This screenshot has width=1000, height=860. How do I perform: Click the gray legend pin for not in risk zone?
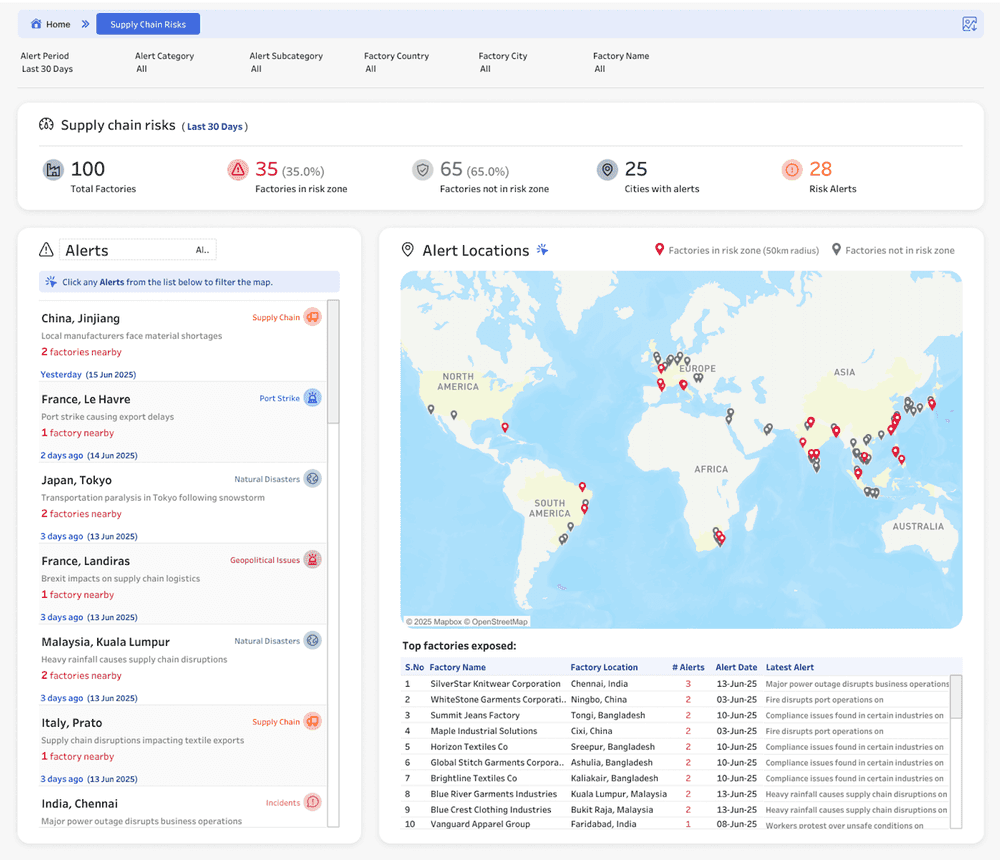[836, 249]
